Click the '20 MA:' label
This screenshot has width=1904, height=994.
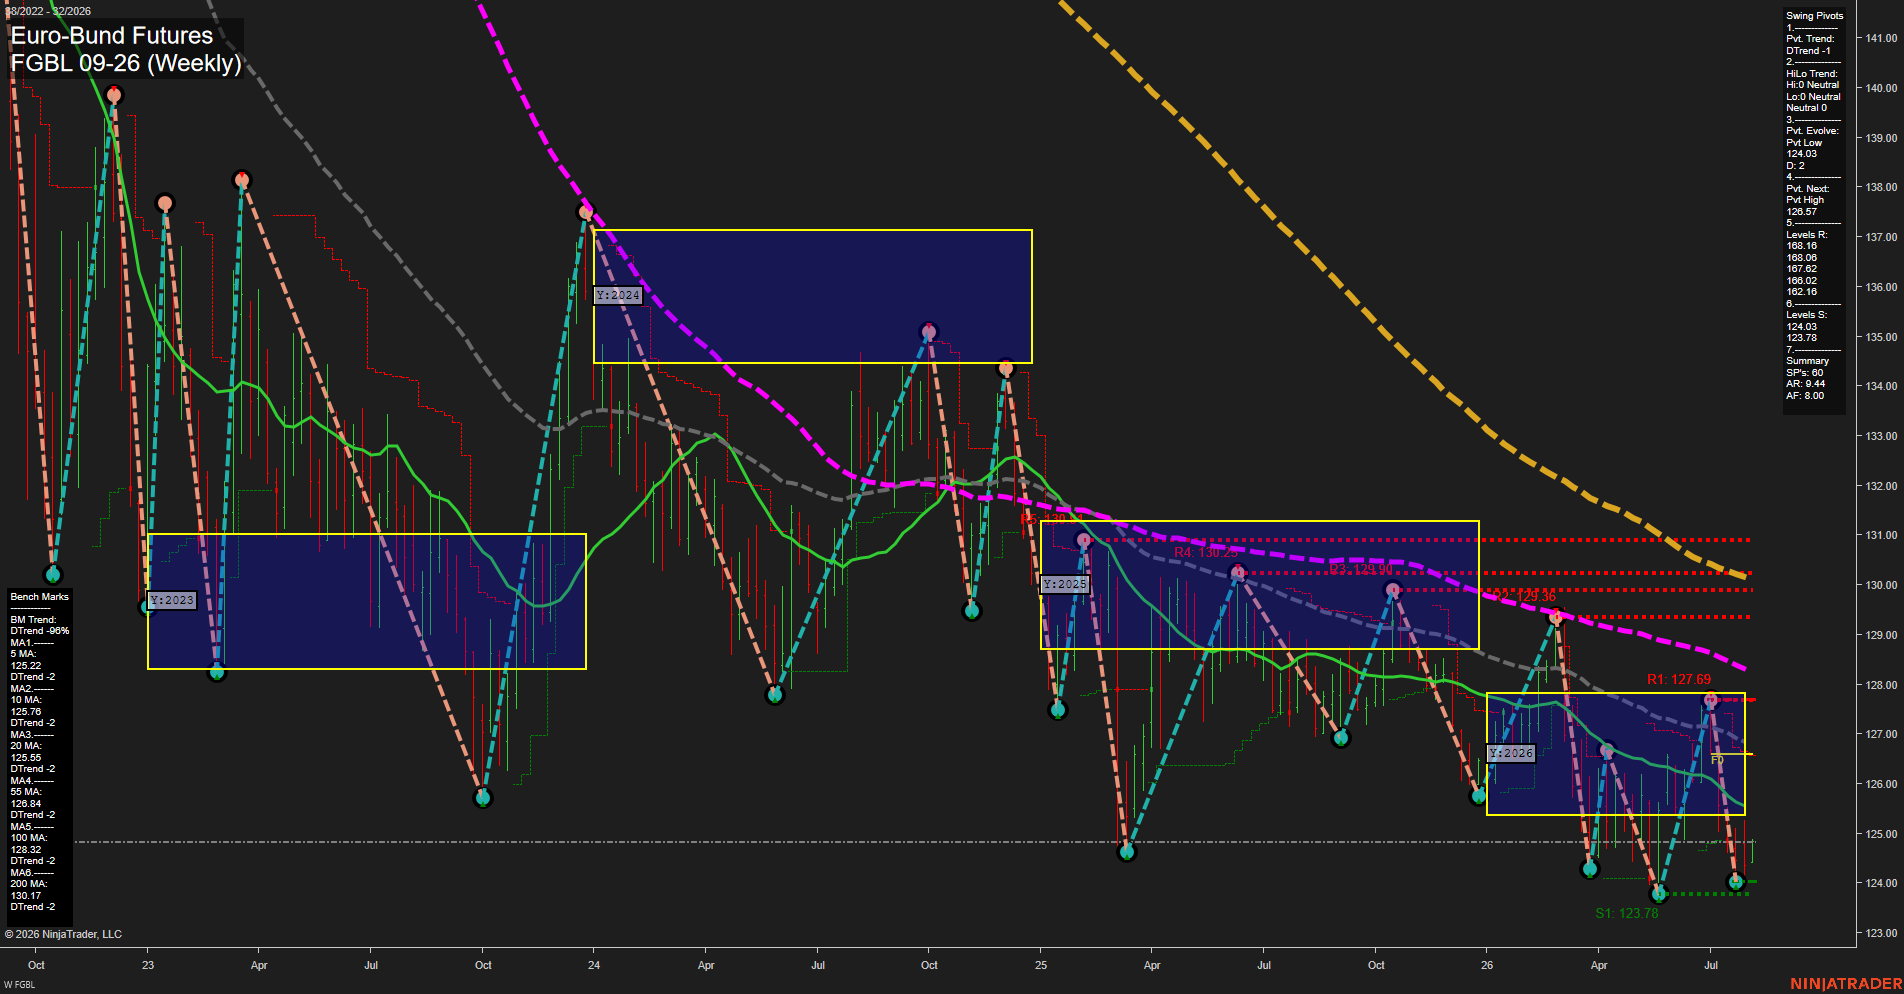28,746
